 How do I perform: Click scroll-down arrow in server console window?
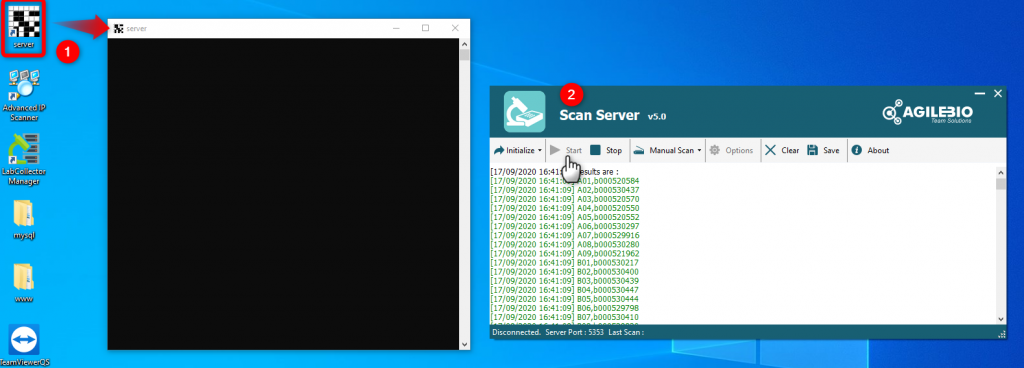tap(464, 344)
